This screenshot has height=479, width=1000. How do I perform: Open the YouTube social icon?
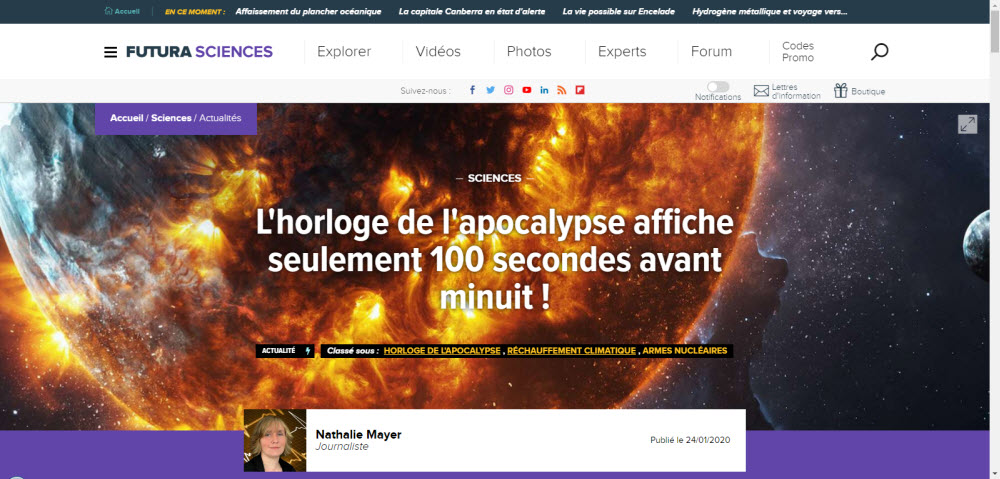(x=526, y=90)
